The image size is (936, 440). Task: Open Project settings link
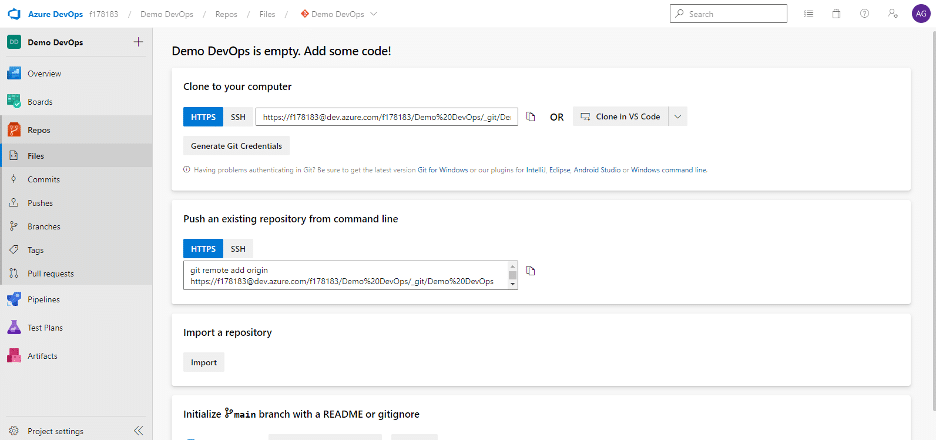pyautogui.click(x=56, y=431)
